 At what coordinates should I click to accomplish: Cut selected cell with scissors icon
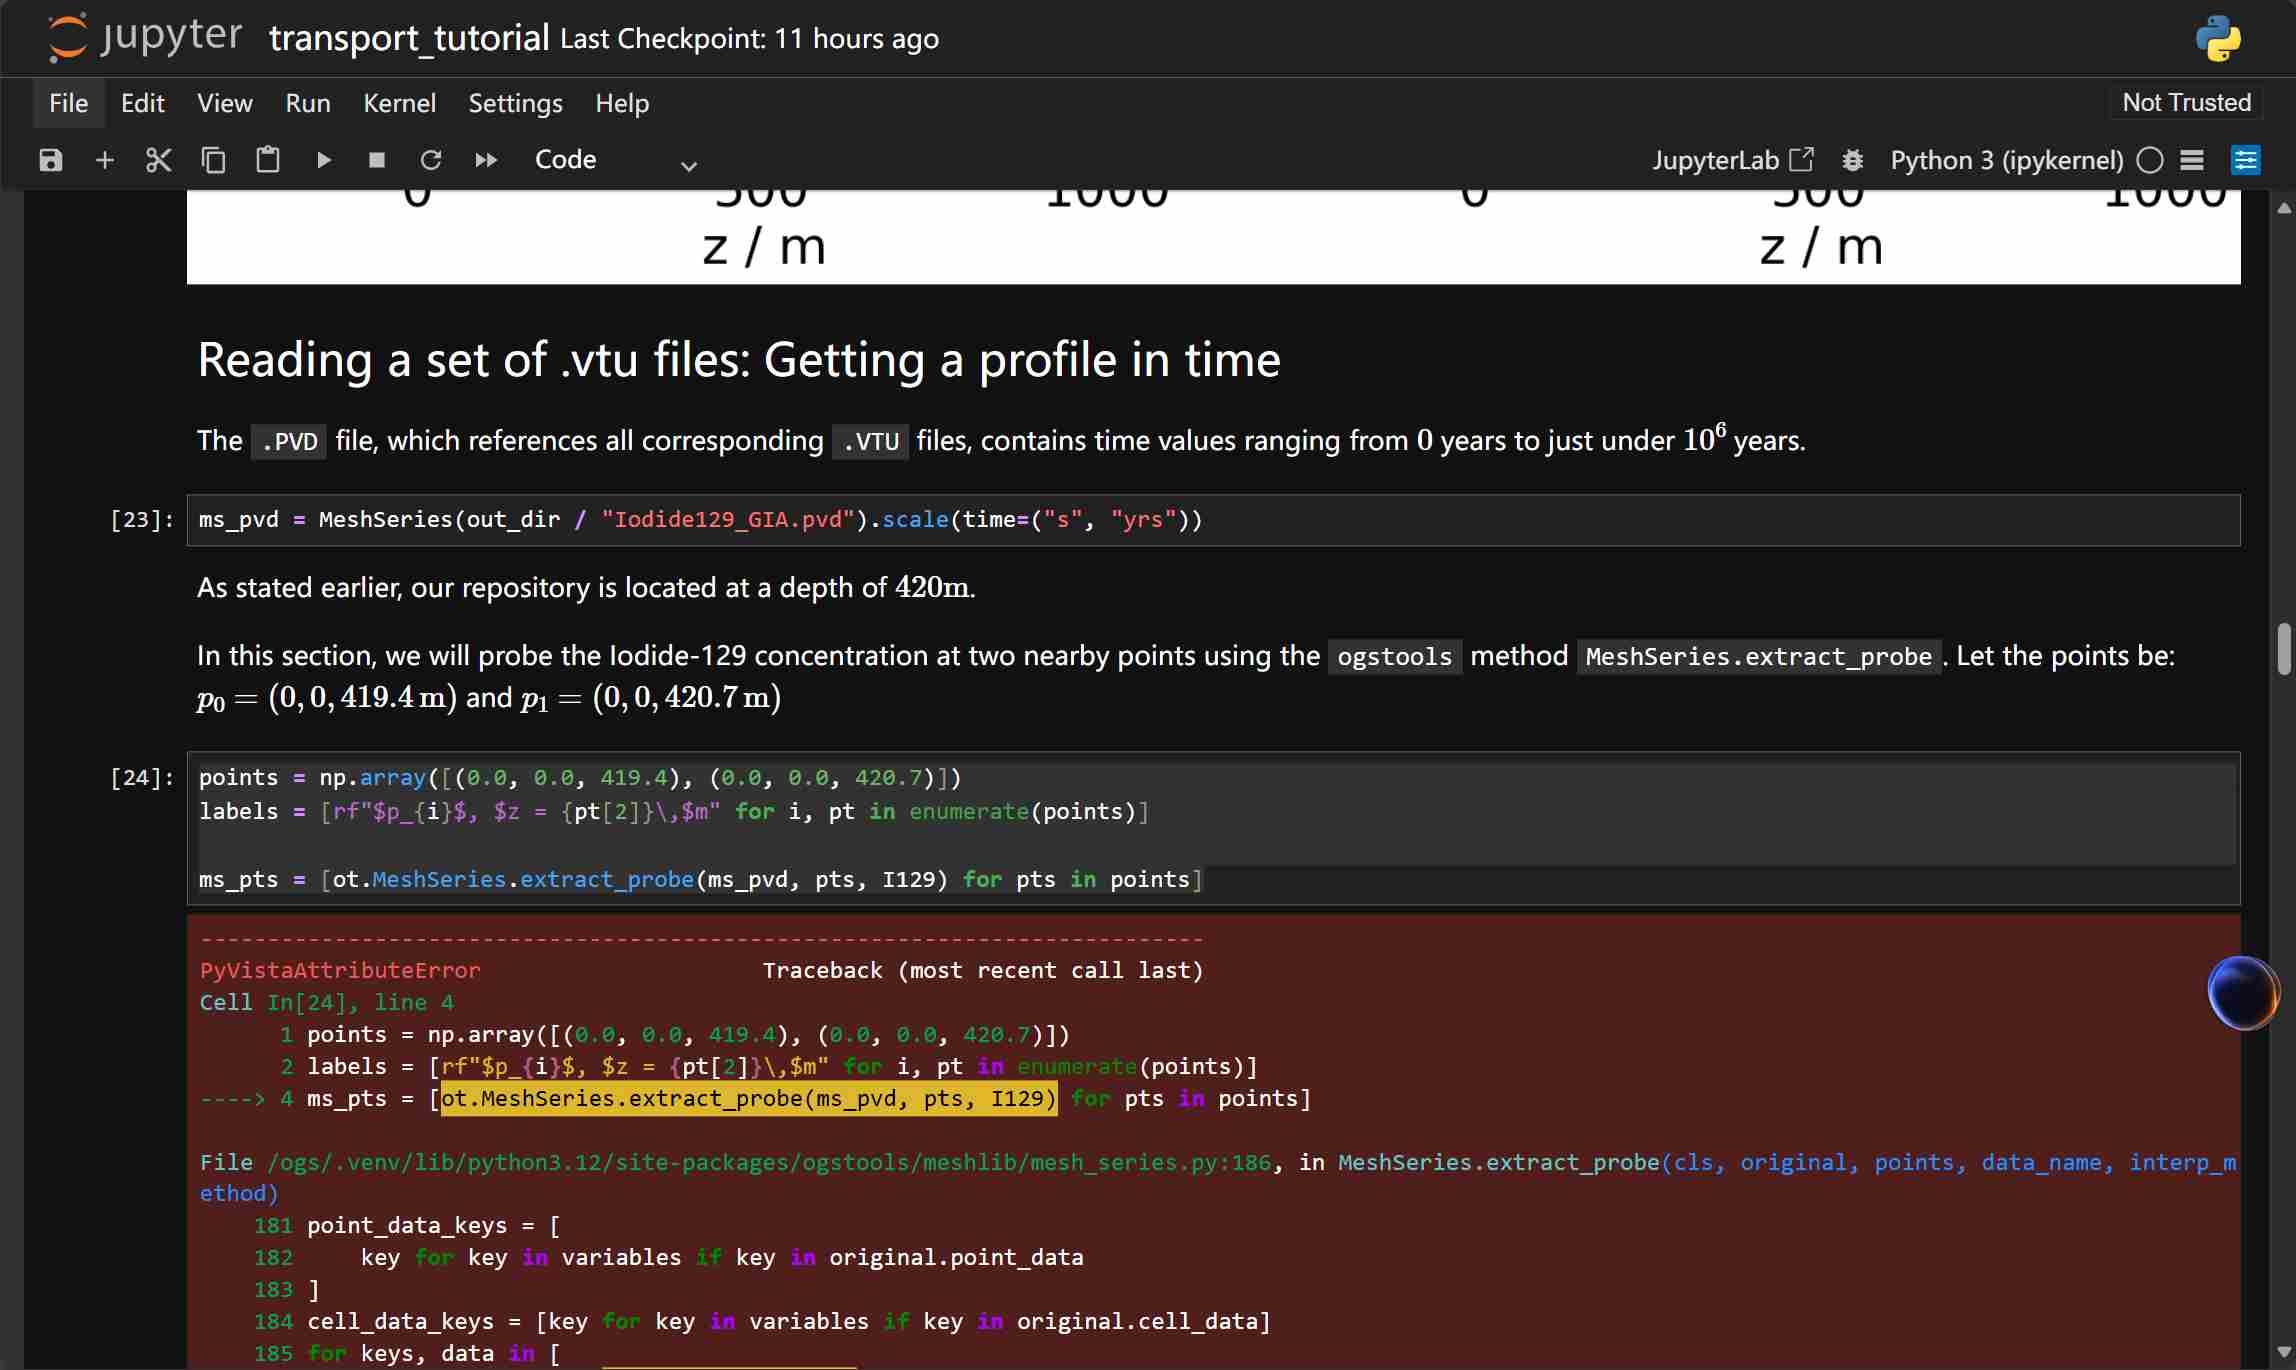[159, 160]
